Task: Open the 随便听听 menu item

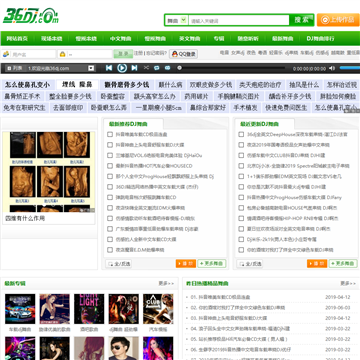Action: click(x=248, y=39)
